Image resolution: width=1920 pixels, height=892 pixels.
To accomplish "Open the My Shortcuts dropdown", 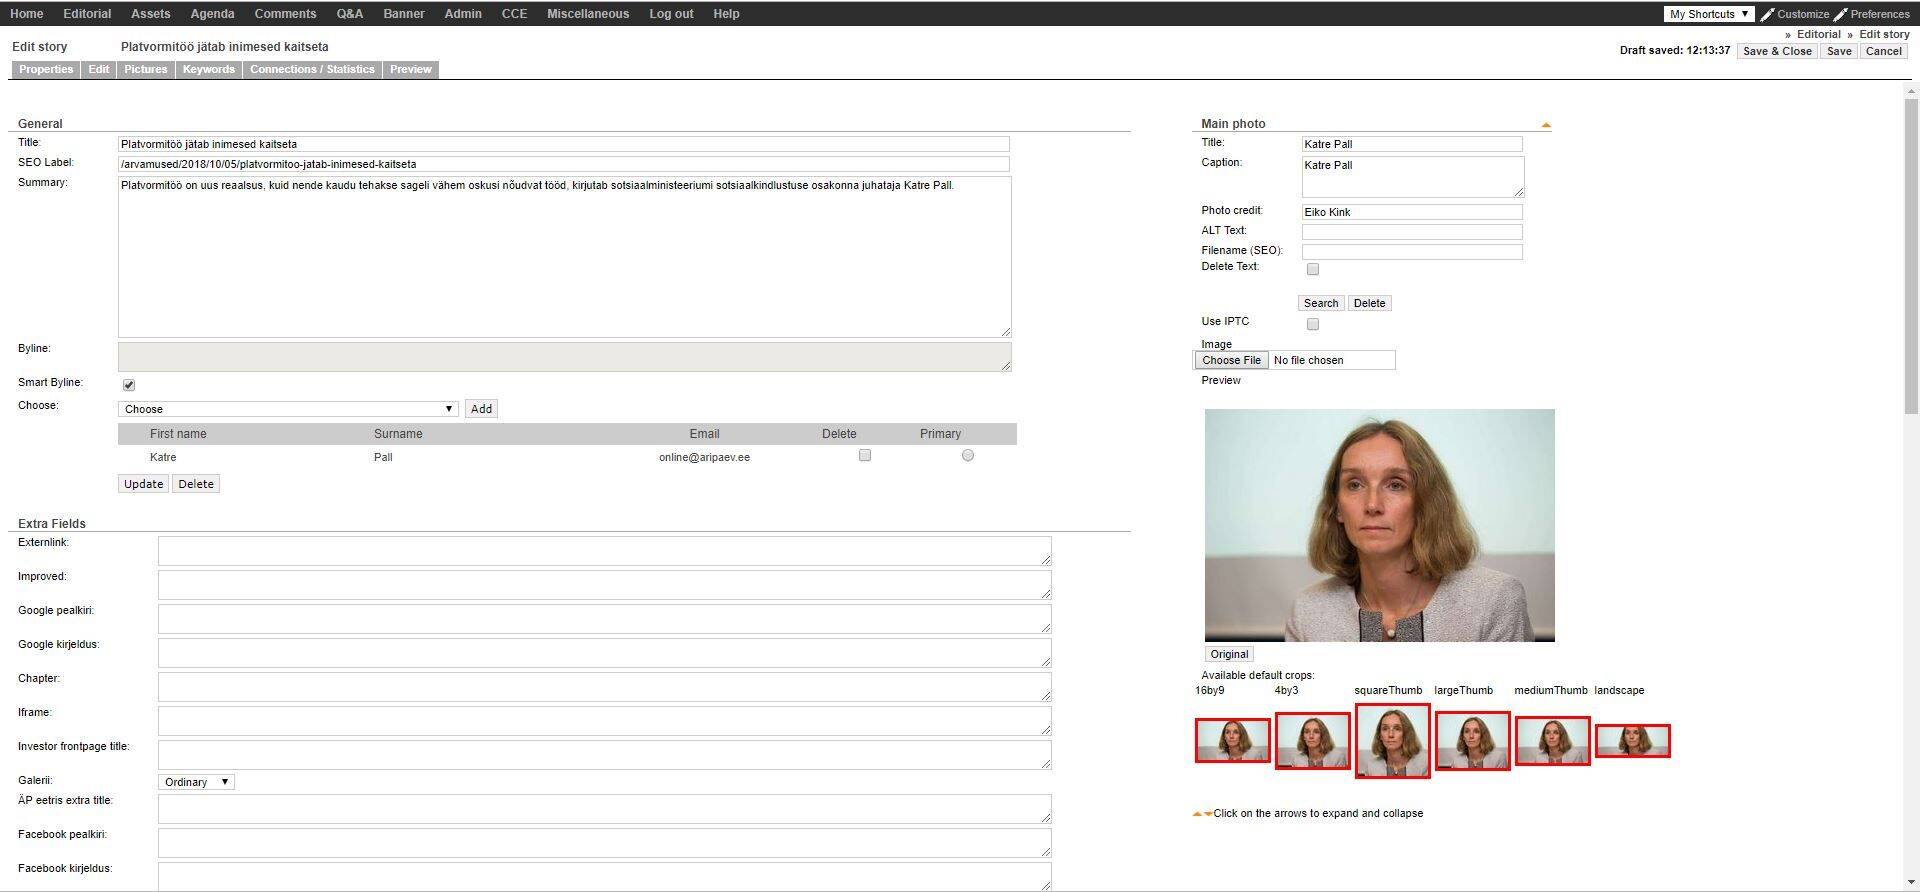I will [x=1708, y=14].
